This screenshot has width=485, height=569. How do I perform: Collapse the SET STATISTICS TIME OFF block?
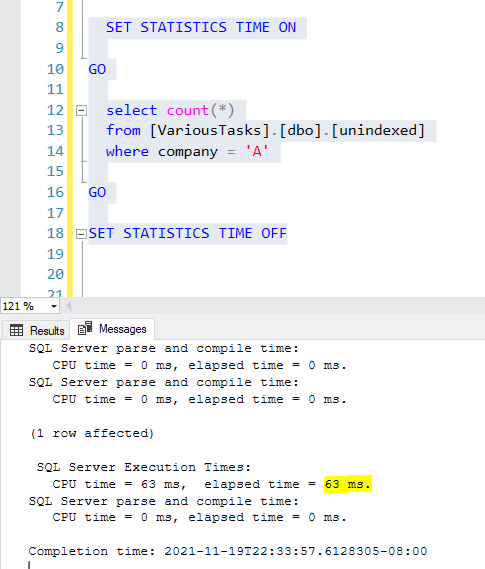(x=81, y=234)
